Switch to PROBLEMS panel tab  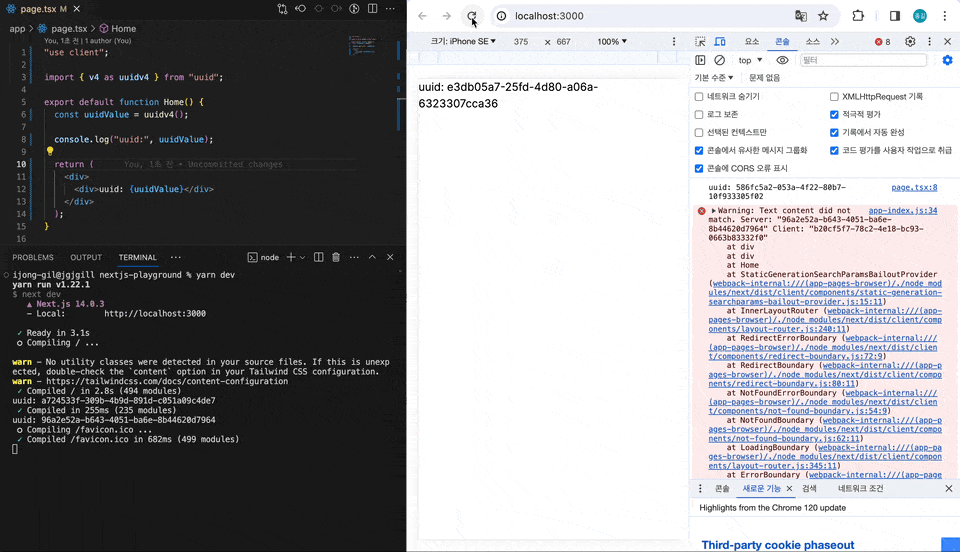(x=33, y=258)
